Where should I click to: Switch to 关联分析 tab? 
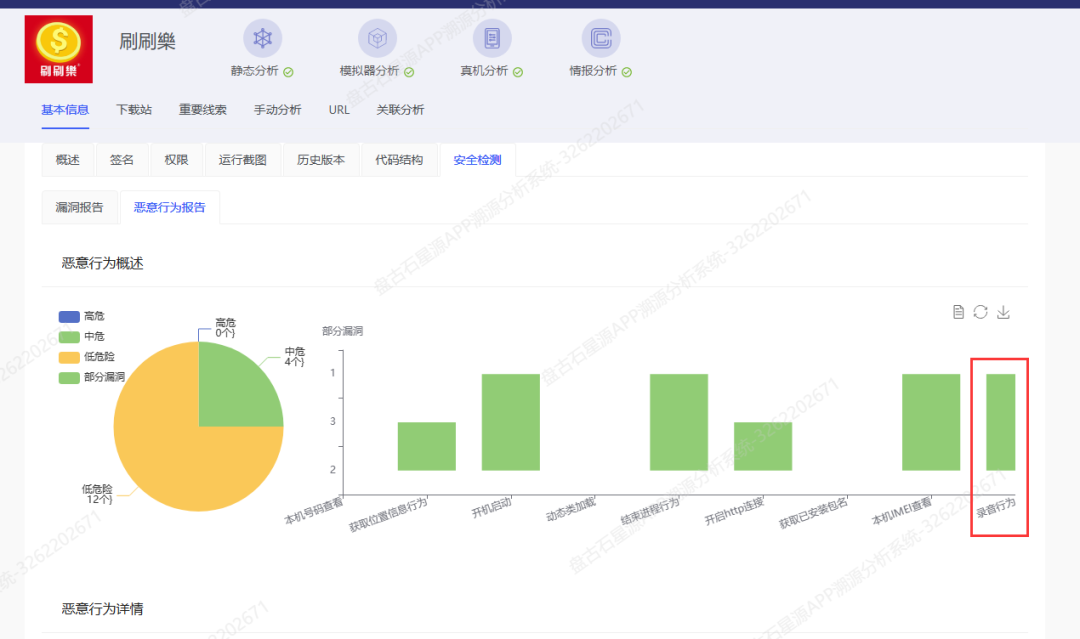(x=400, y=109)
